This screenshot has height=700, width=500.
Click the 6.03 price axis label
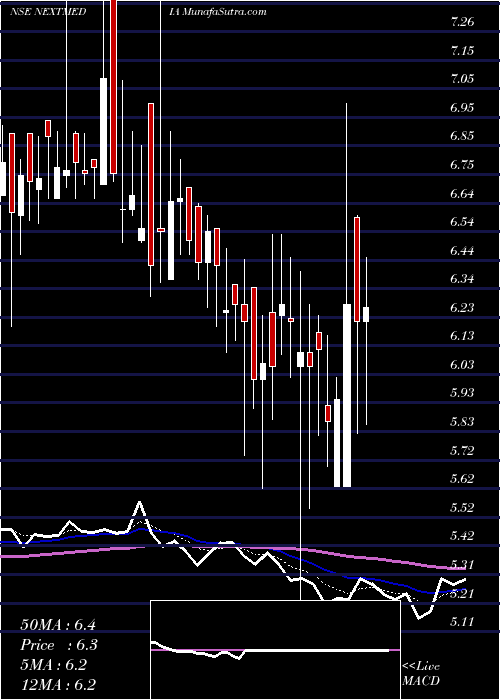(462, 365)
